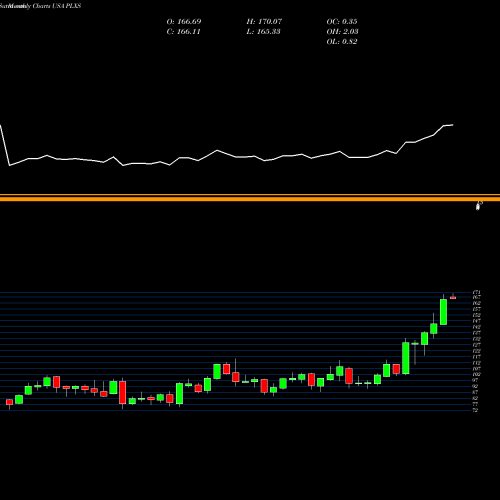Image resolution: width=500 pixels, height=500 pixels.
Task: Click the low price text 'L: 165.33'
Action: point(263,32)
